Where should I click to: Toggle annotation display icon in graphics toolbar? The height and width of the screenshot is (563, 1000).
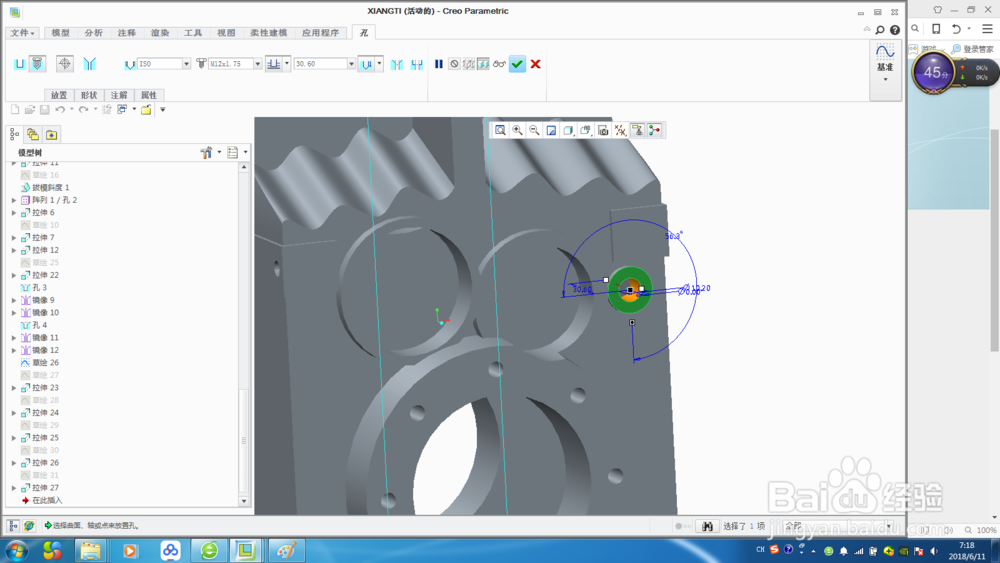[637, 130]
